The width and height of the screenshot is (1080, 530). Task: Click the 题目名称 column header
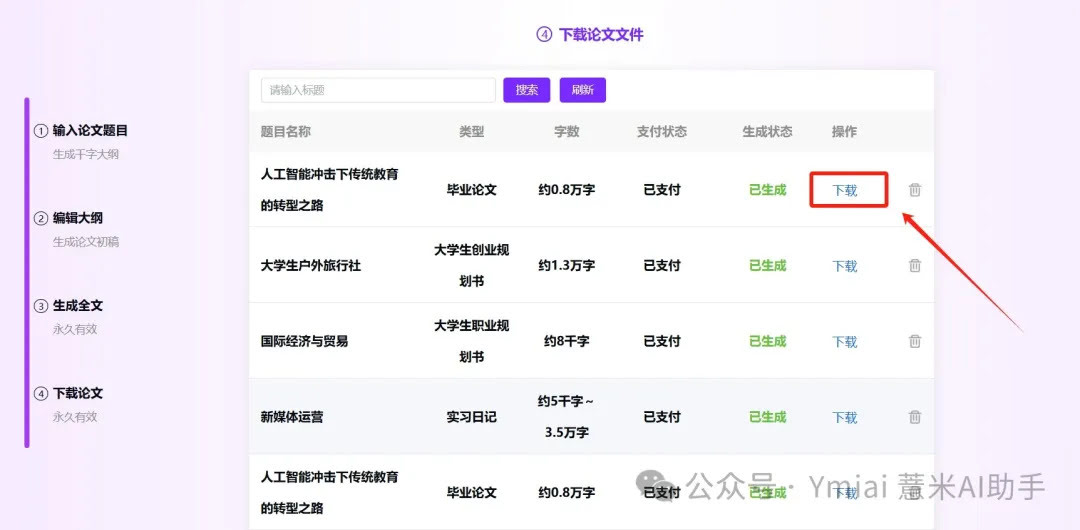[x=286, y=132]
